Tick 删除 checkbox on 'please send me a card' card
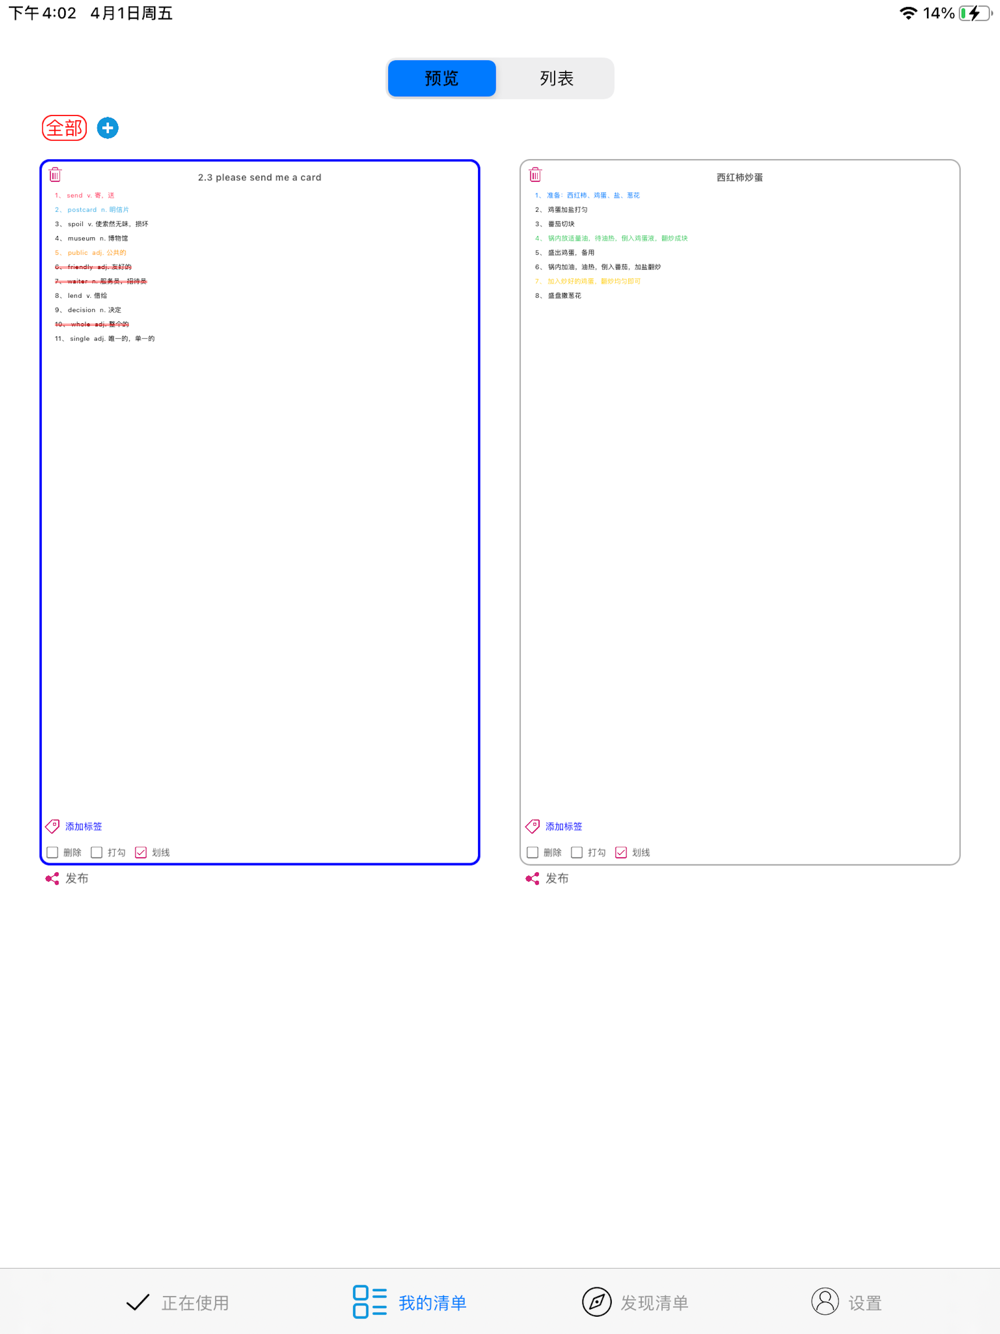 coord(52,853)
